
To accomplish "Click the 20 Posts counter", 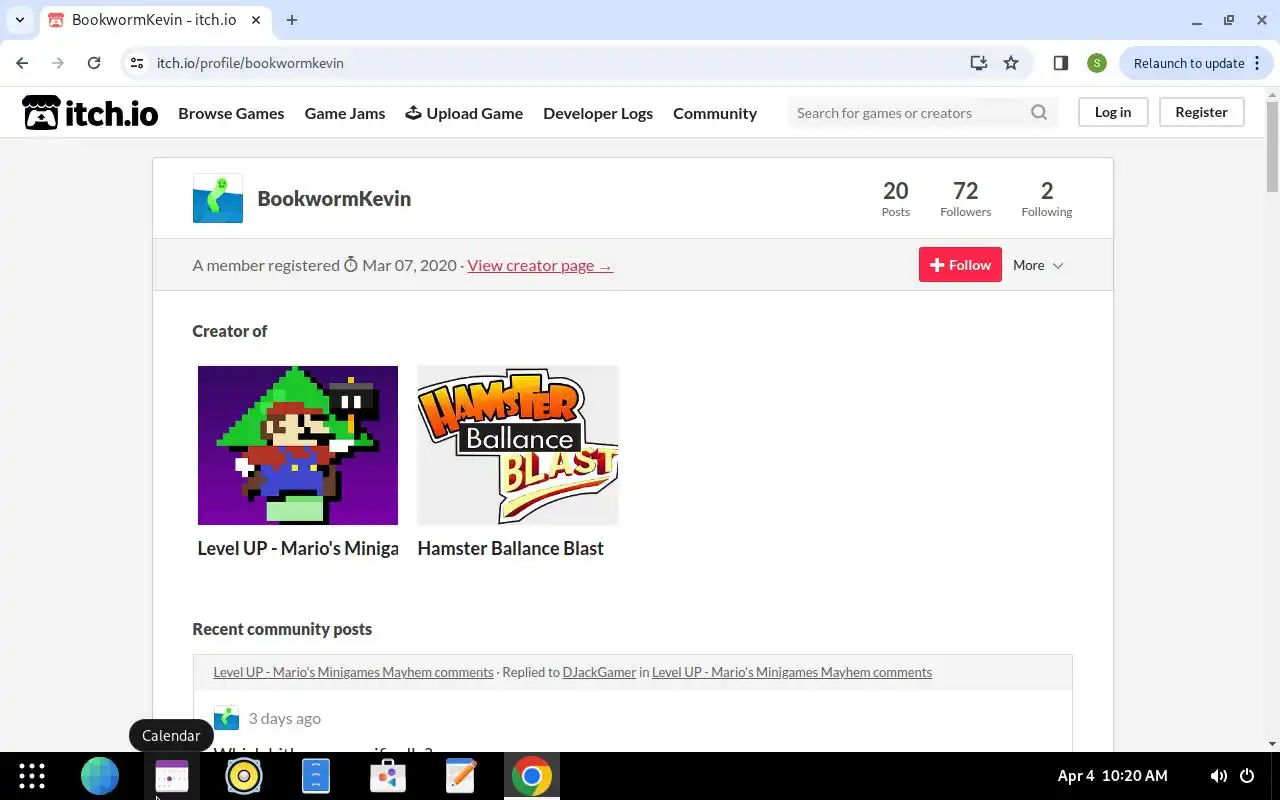I will (896, 198).
